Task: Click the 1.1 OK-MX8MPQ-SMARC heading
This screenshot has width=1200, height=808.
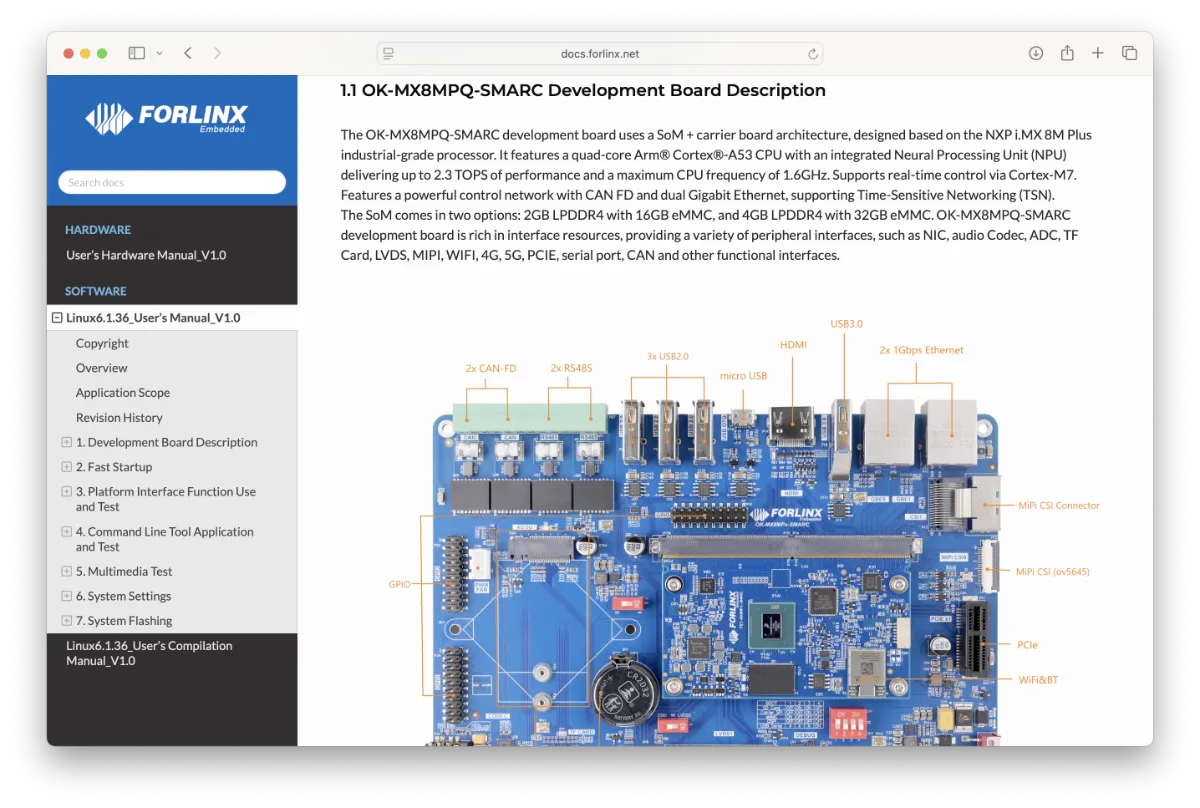Action: 583,90
